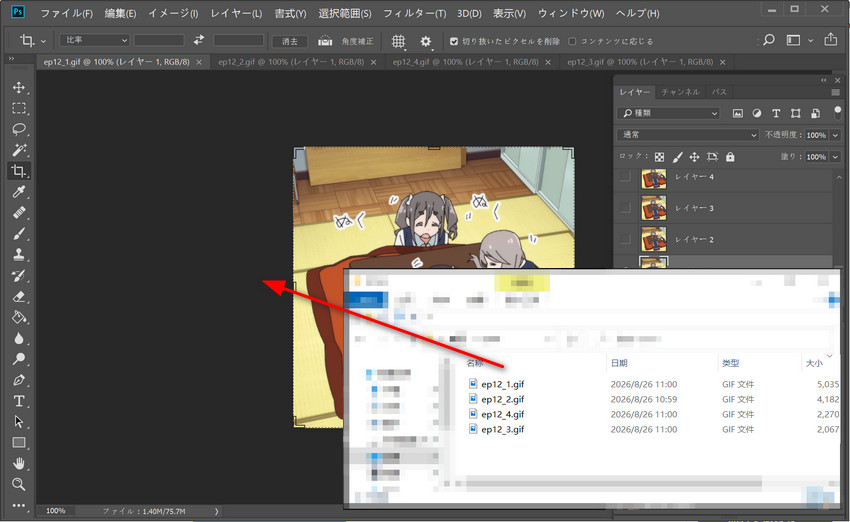This screenshot has width=850, height=522.
Task: Open the フィルター(T) menu
Action: (415, 14)
